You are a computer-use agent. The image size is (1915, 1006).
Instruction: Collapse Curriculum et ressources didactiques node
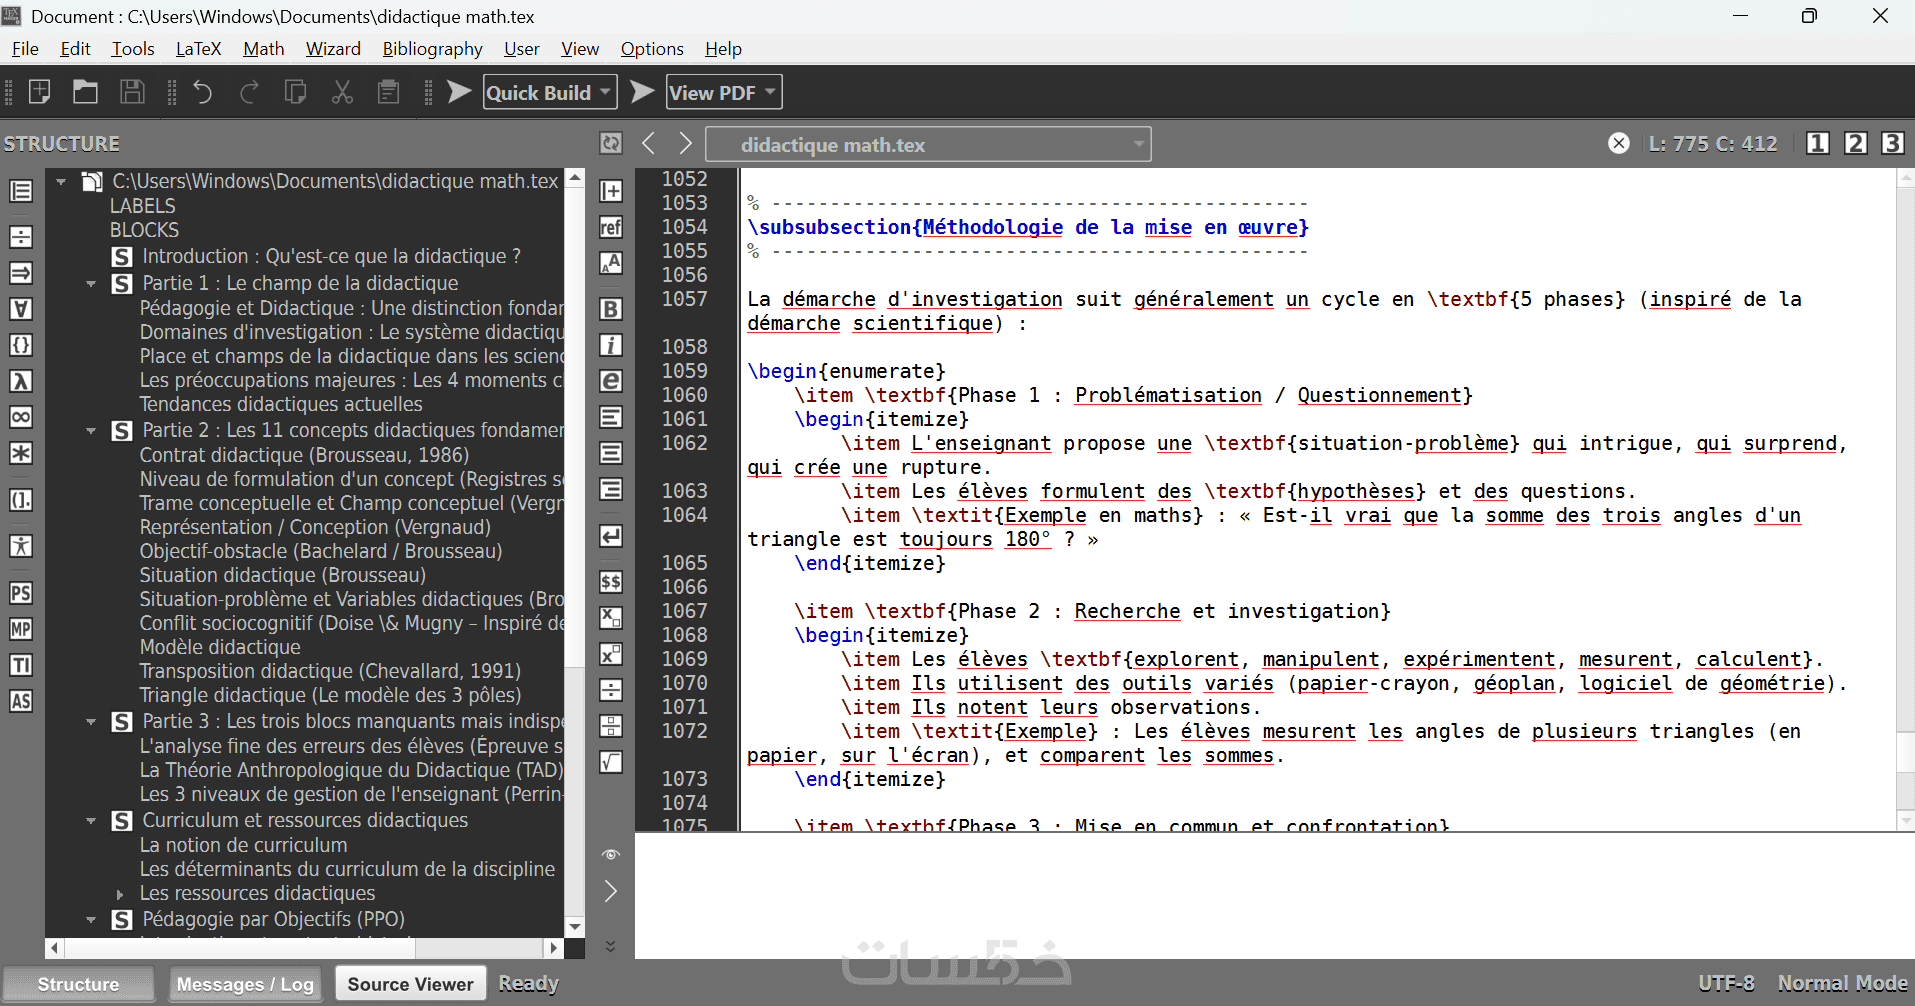click(91, 821)
